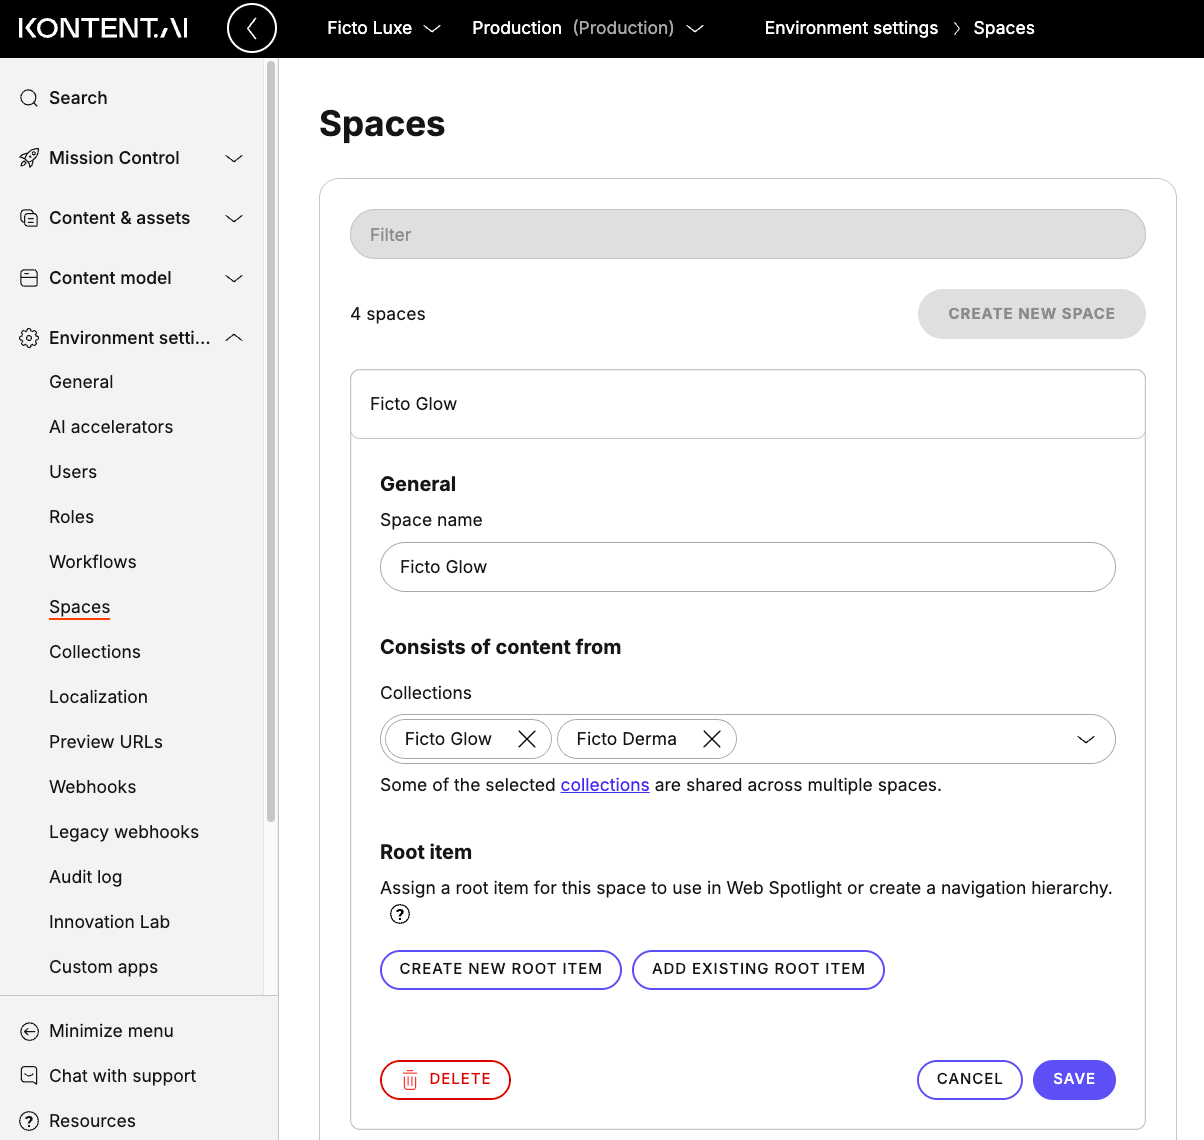
Task: Collapse the Environment settings menu section
Action: pos(234,338)
